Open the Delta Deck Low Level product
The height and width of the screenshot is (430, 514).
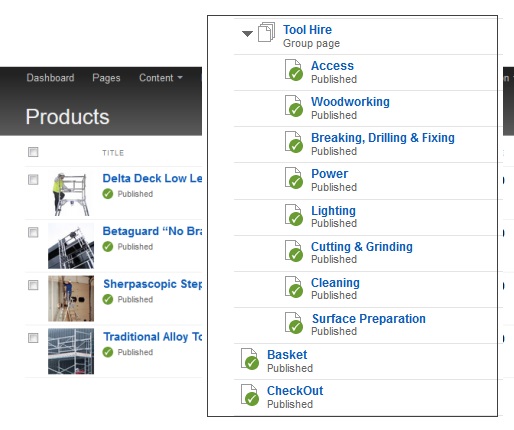pos(152,178)
